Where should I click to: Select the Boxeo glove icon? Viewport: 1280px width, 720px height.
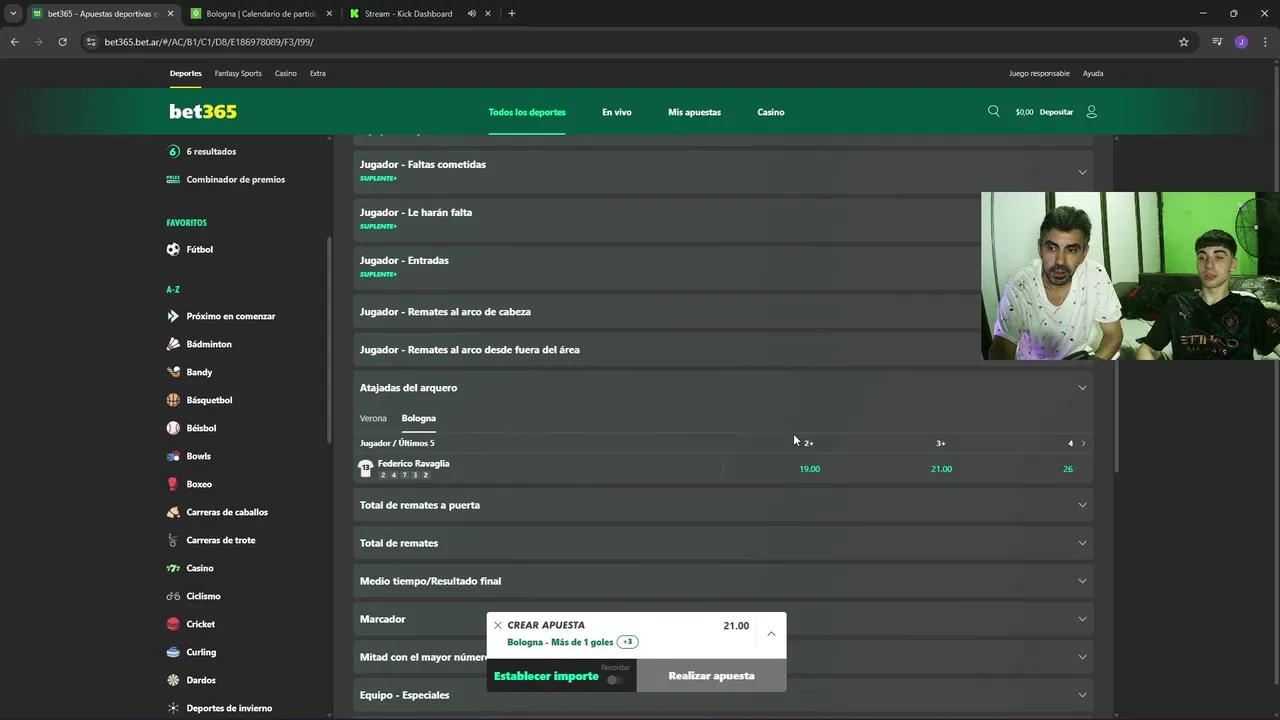coord(173,484)
